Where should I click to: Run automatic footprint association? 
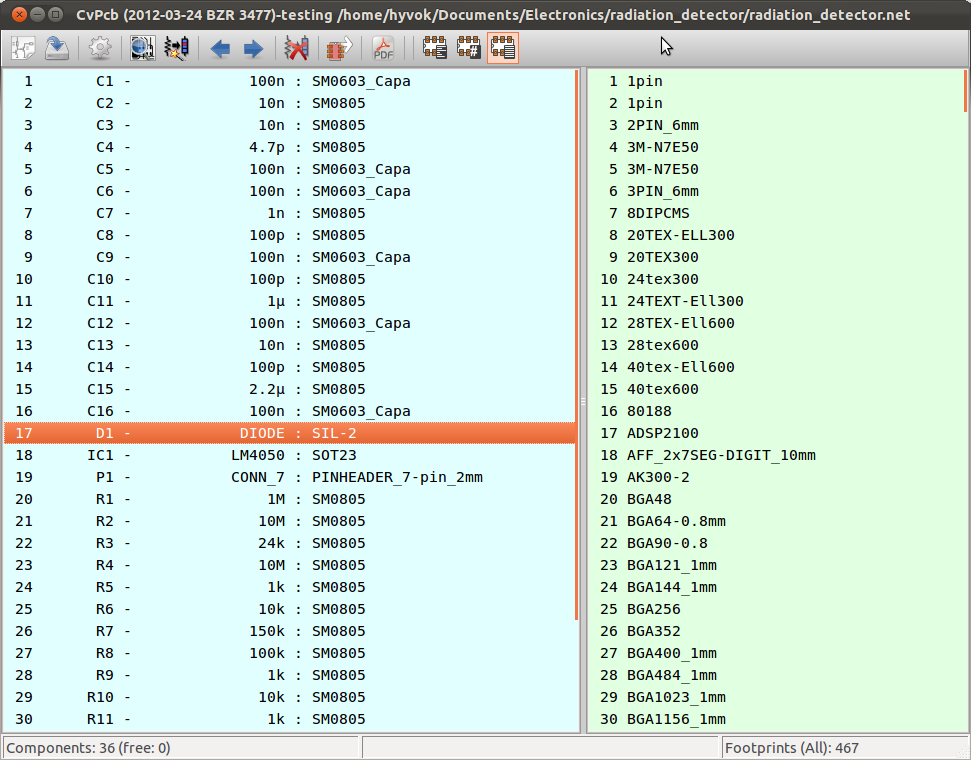pyautogui.click(x=177, y=48)
